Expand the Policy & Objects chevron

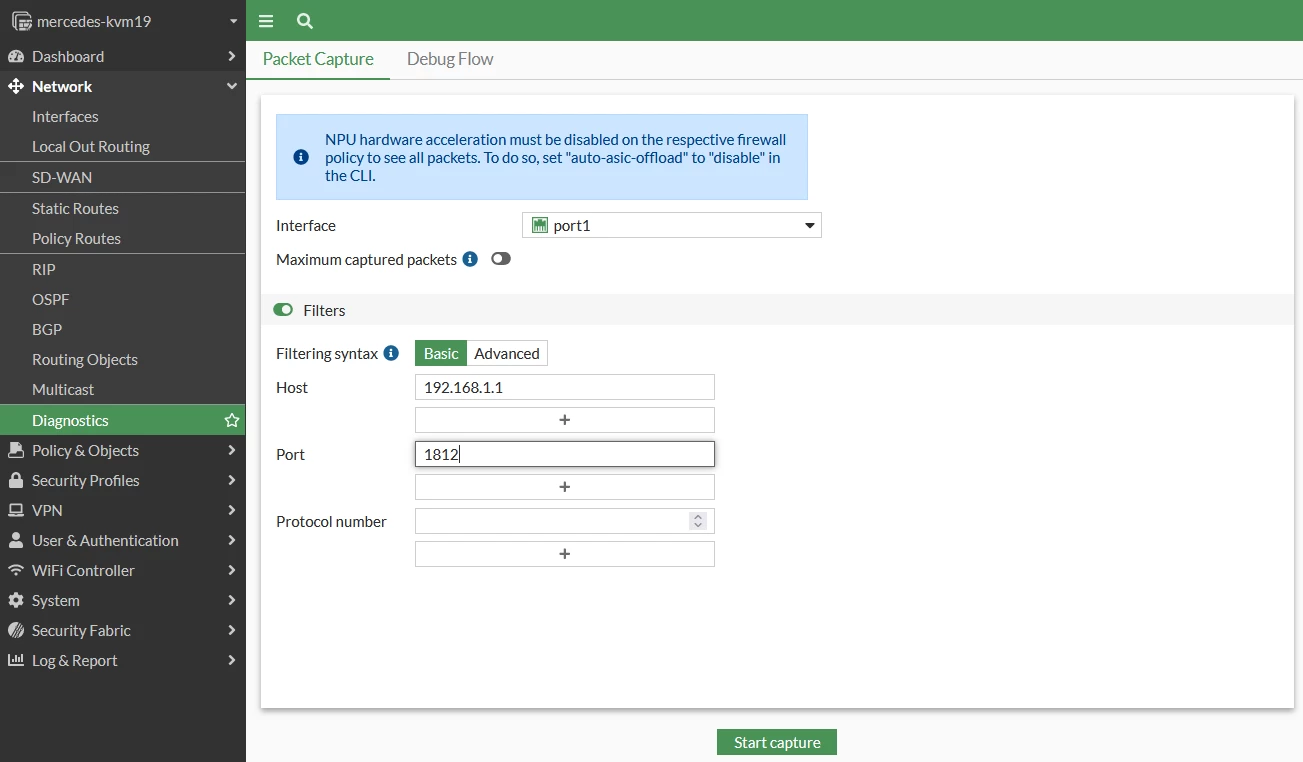click(x=232, y=450)
